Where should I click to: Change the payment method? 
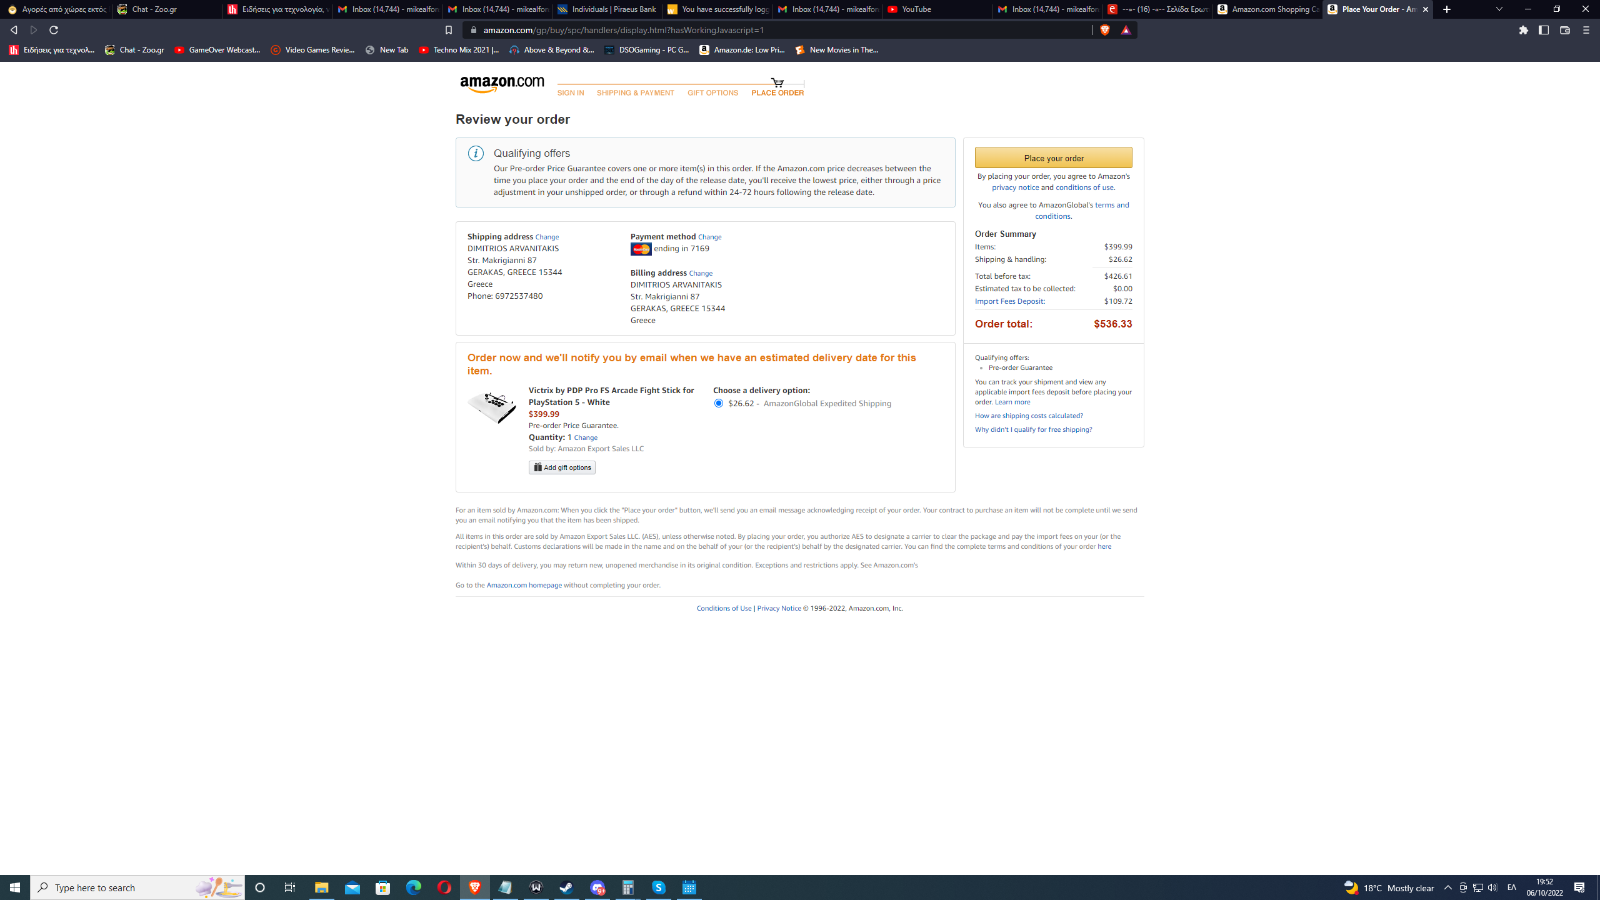coord(710,238)
